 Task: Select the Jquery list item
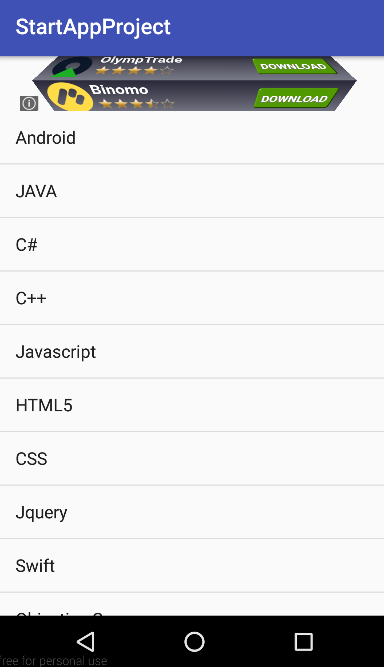[192, 513]
